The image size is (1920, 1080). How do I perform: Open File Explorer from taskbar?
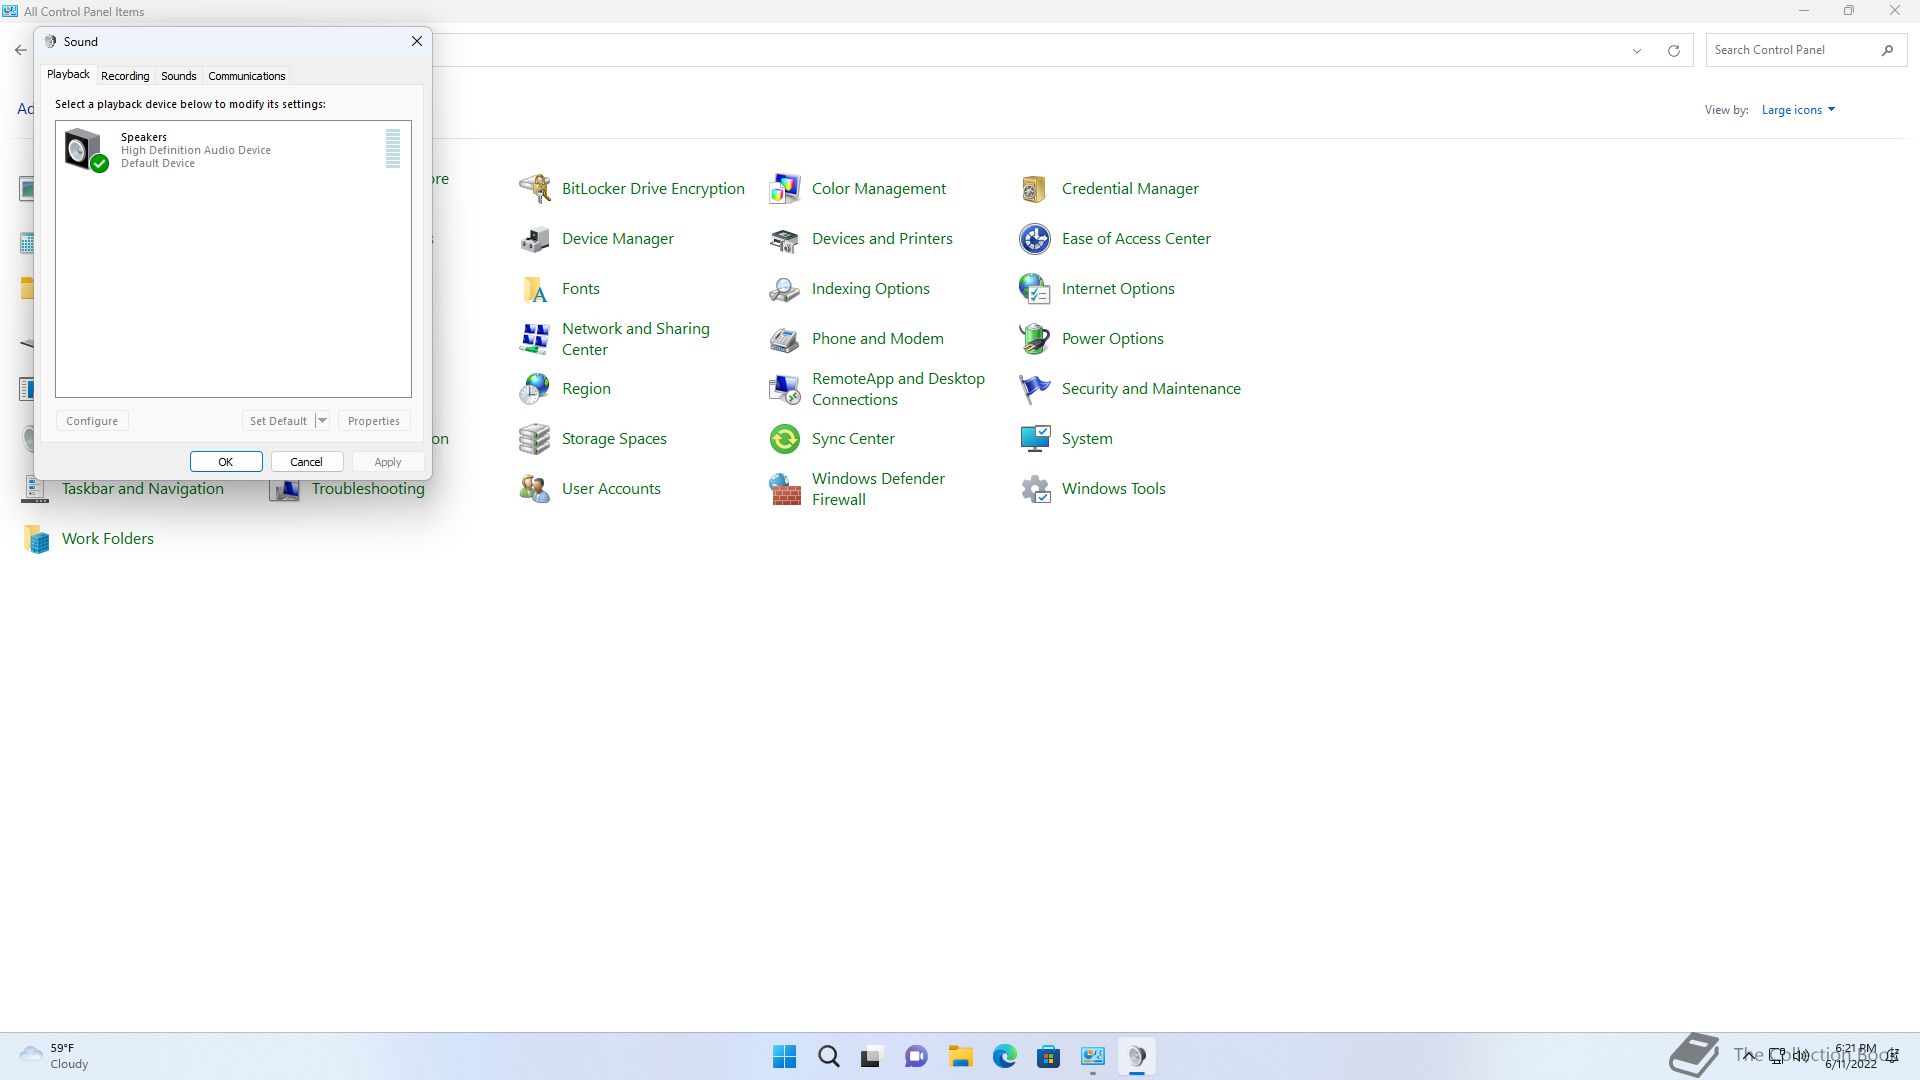point(961,1056)
